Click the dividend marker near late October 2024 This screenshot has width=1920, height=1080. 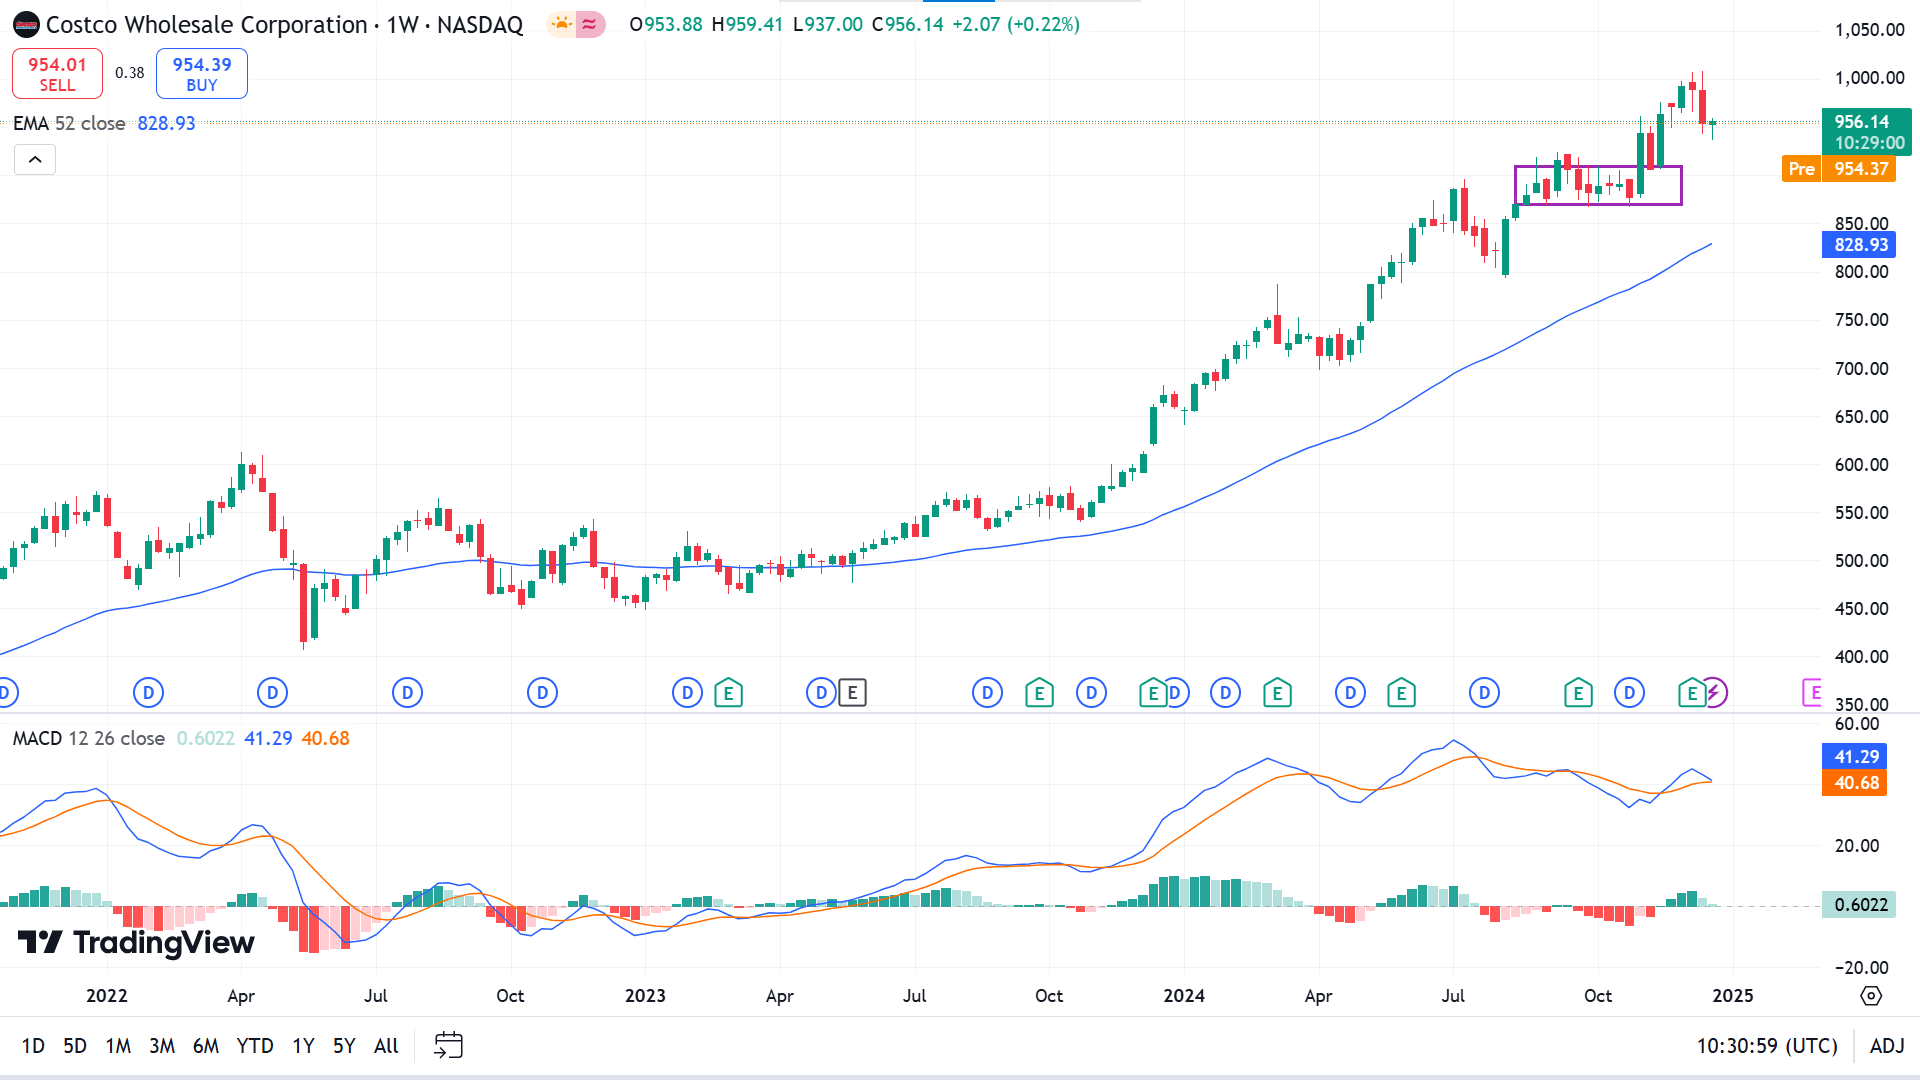click(x=1629, y=692)
